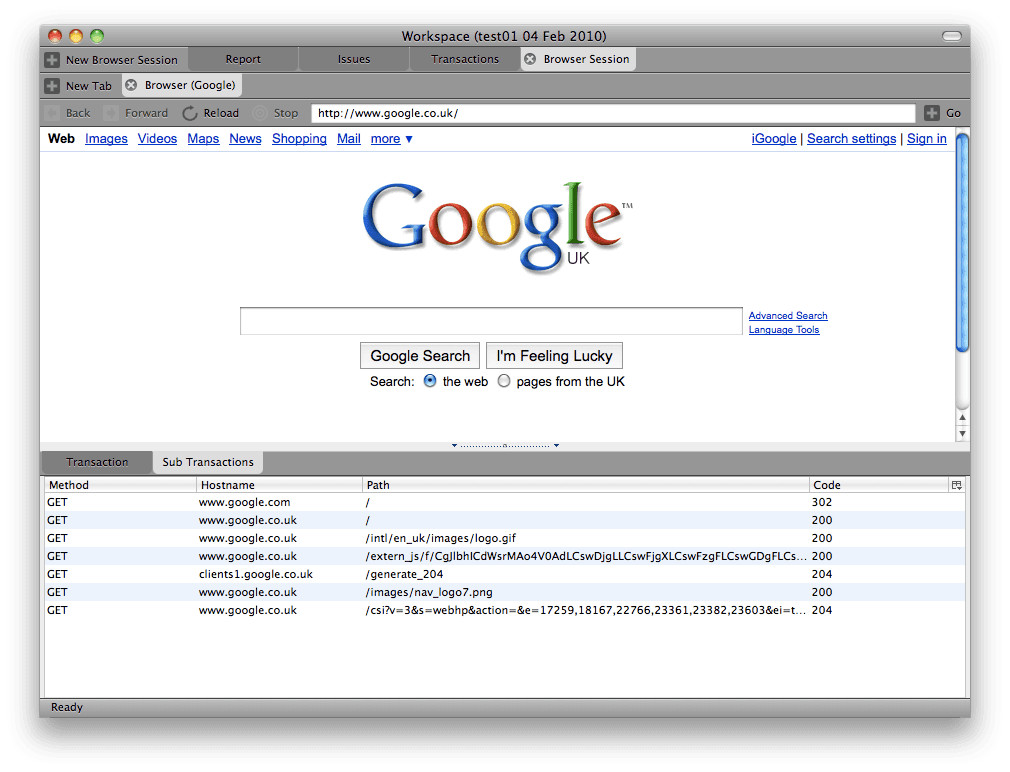Open the Shopping link
Image resolution: width=1010 pixels, height=772 pixels.
(x=299, y=138)
